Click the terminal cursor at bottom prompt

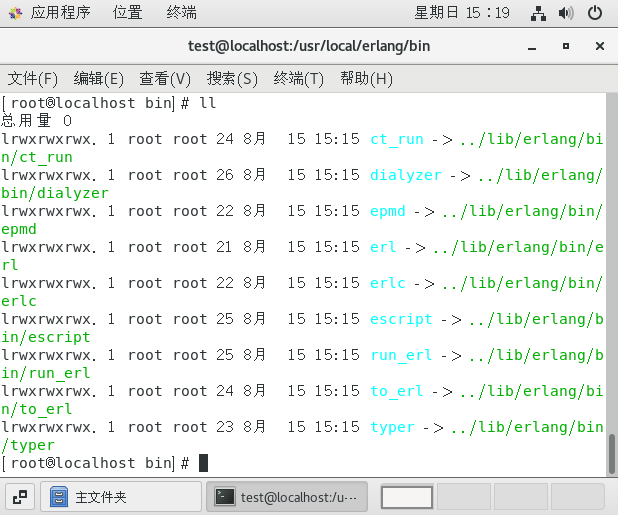click(203, 463)
